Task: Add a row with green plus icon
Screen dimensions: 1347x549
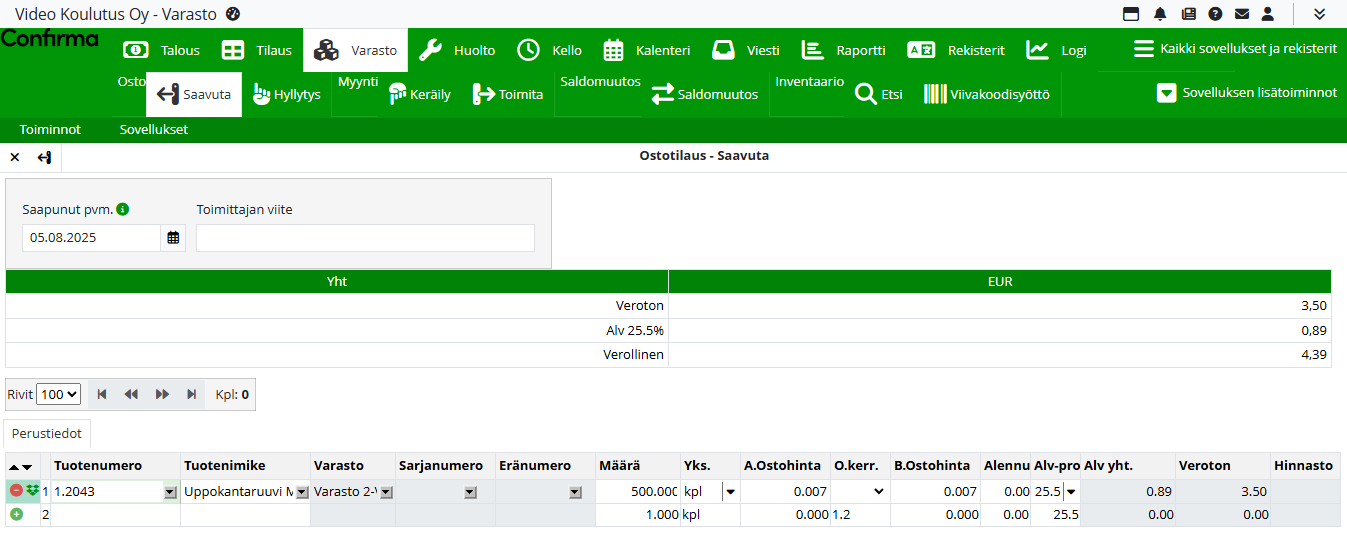Action: pyautogui.click(x=16, y=514)
